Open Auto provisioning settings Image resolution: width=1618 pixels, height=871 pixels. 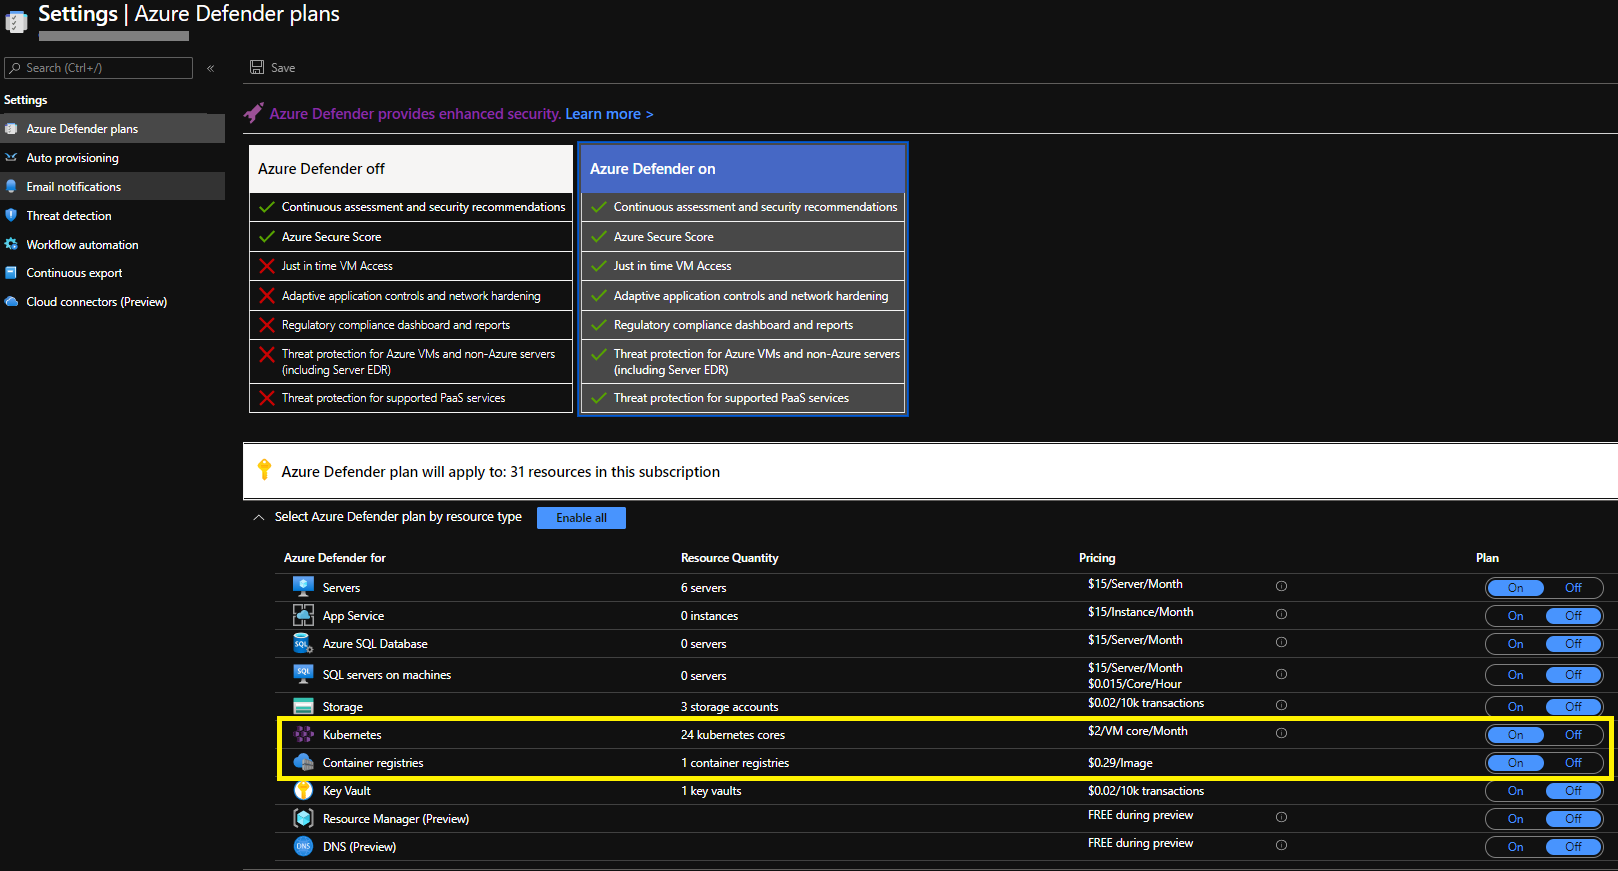click(x=112, y=158)
